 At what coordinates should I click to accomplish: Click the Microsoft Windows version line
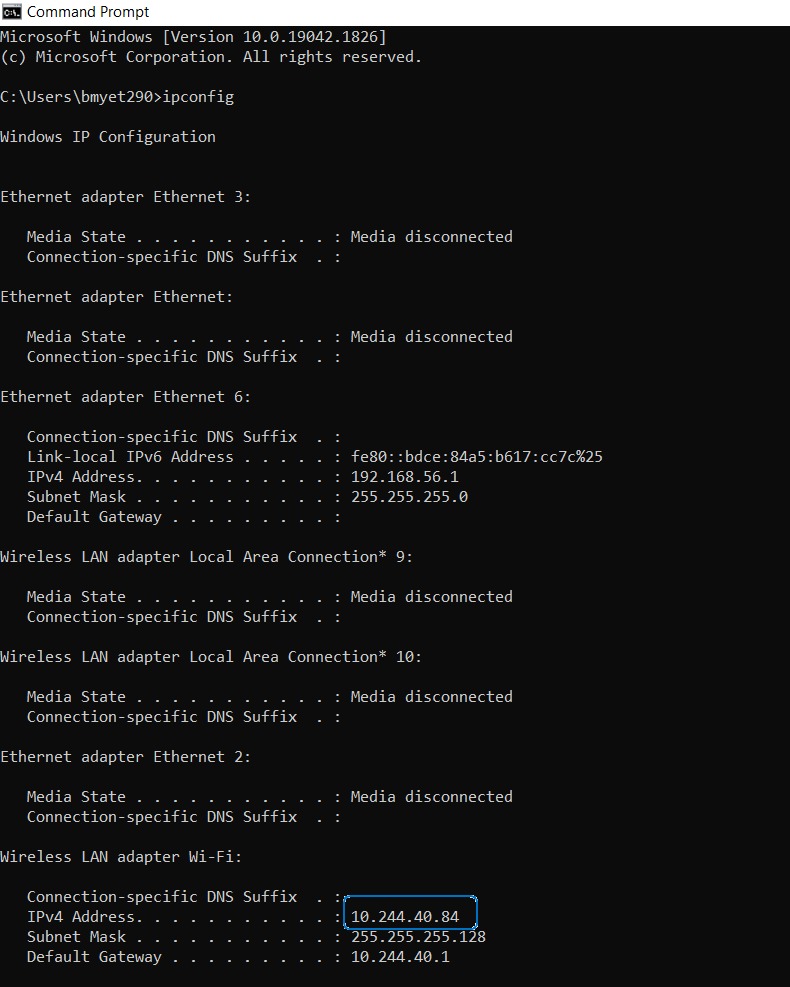[193, 37]
